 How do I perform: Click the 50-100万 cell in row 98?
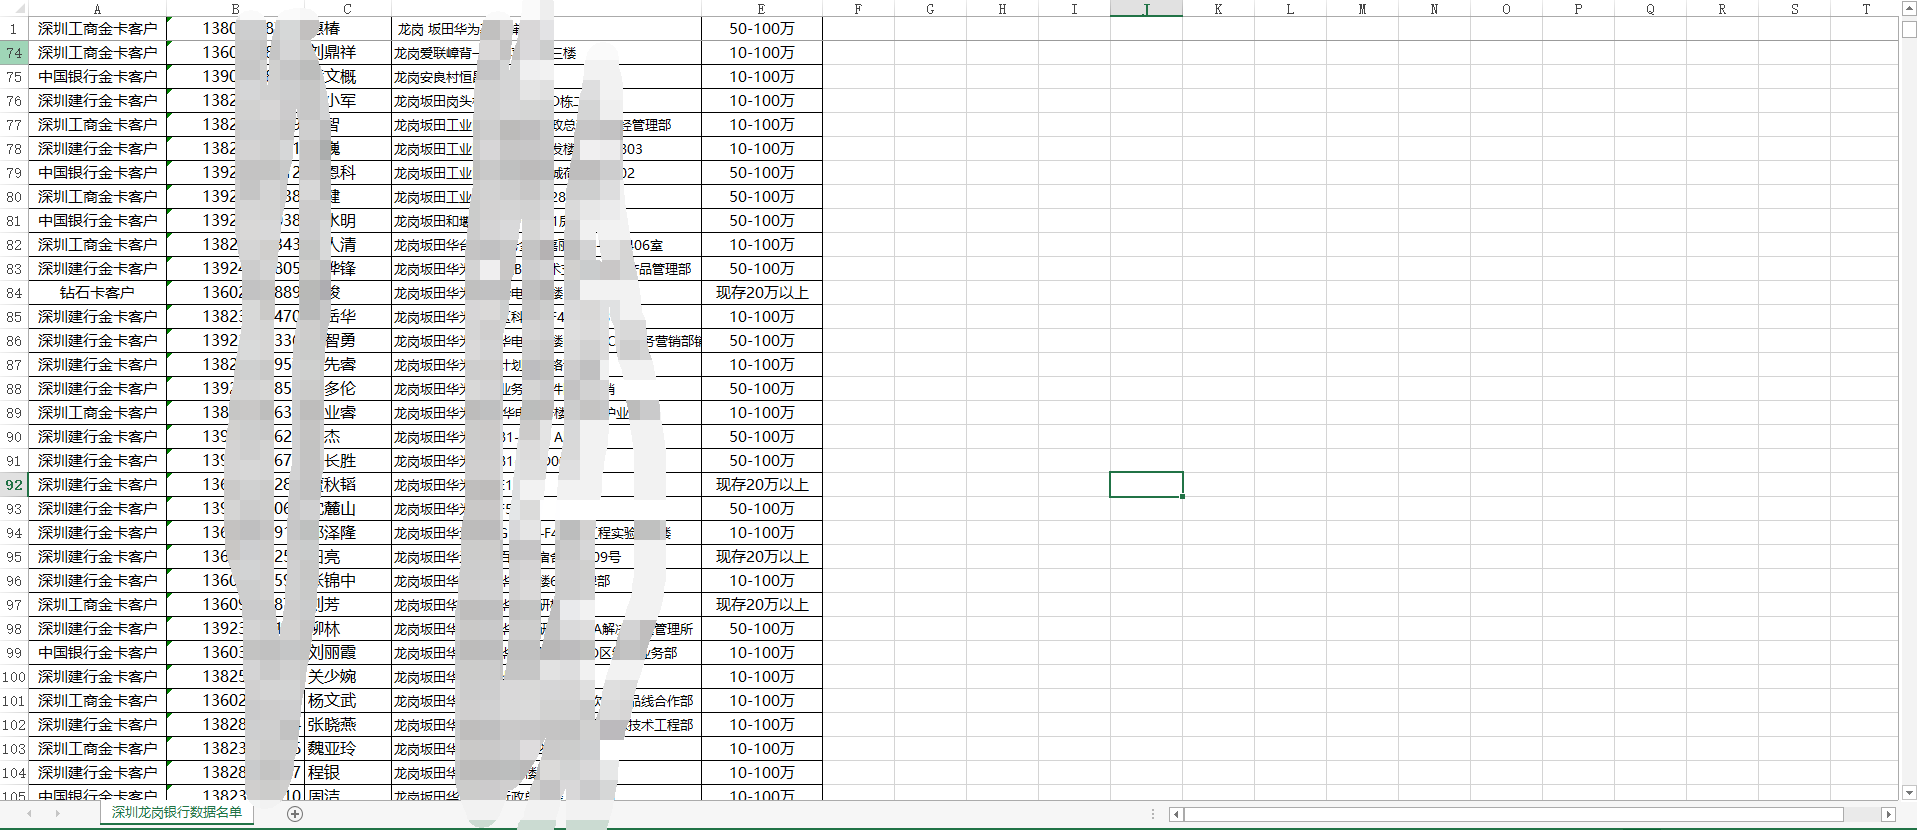(761, 629)
